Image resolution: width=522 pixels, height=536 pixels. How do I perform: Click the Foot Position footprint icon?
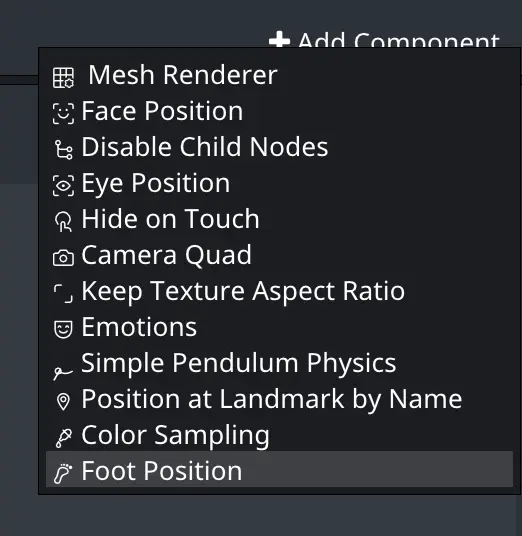(63, 473)
